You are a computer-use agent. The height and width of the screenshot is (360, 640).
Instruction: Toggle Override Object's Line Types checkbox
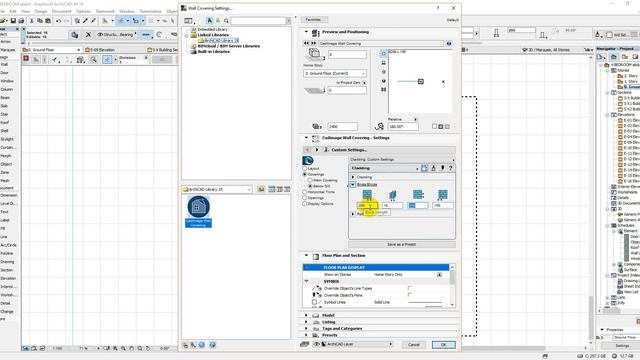coord(409,288)
